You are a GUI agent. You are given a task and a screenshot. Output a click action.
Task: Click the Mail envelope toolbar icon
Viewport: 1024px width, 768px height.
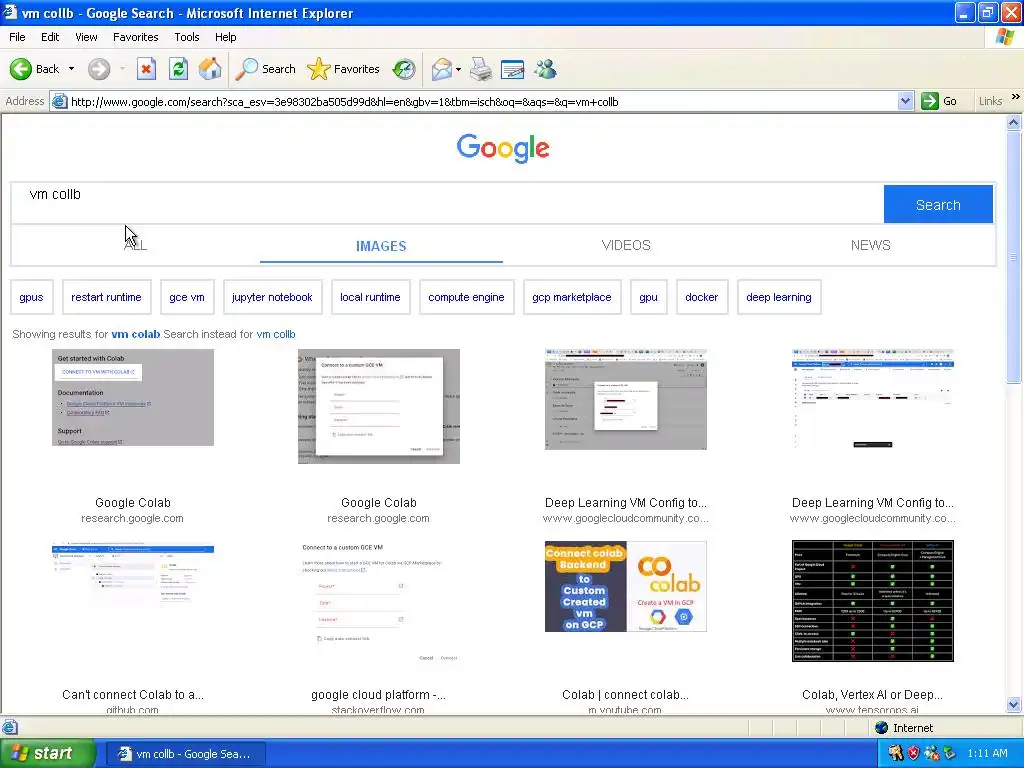pyautogui.click(x=442, y=69)
